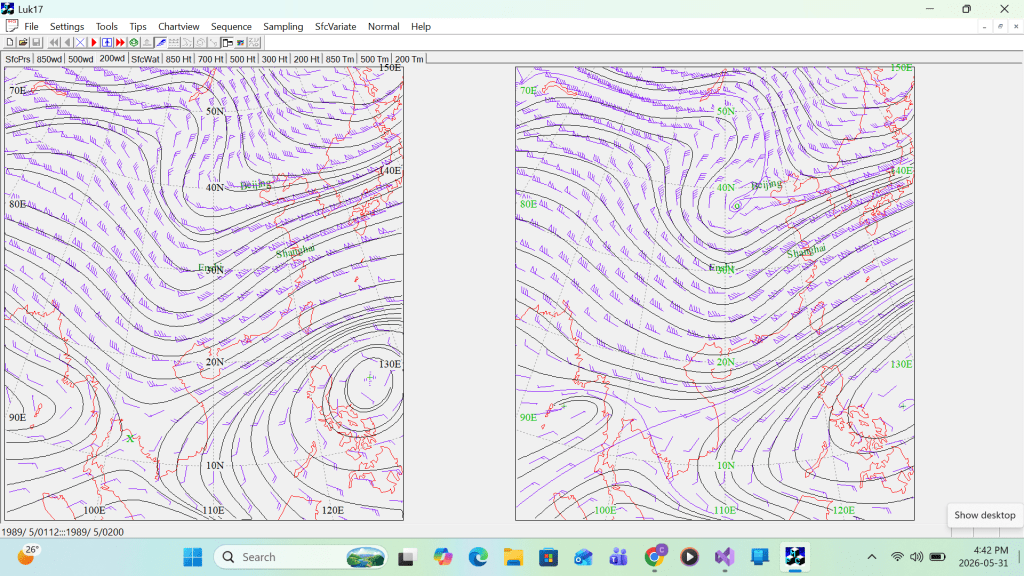The width and height of the screenshot is (1024, 576).
Task: Select the 200wd tab
Action: 112,58
